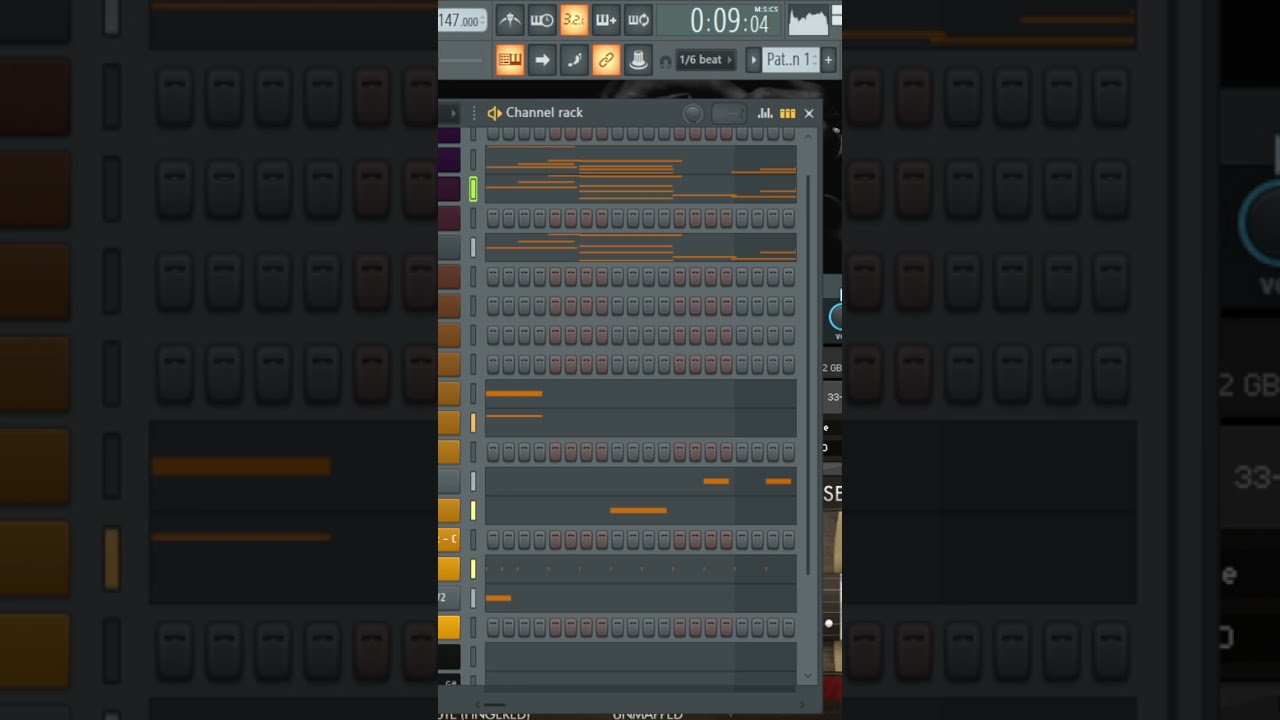This screenshot has width=1280, height=720.
Task: Click the 0:09:04 time display
Action: click(729, 20)
